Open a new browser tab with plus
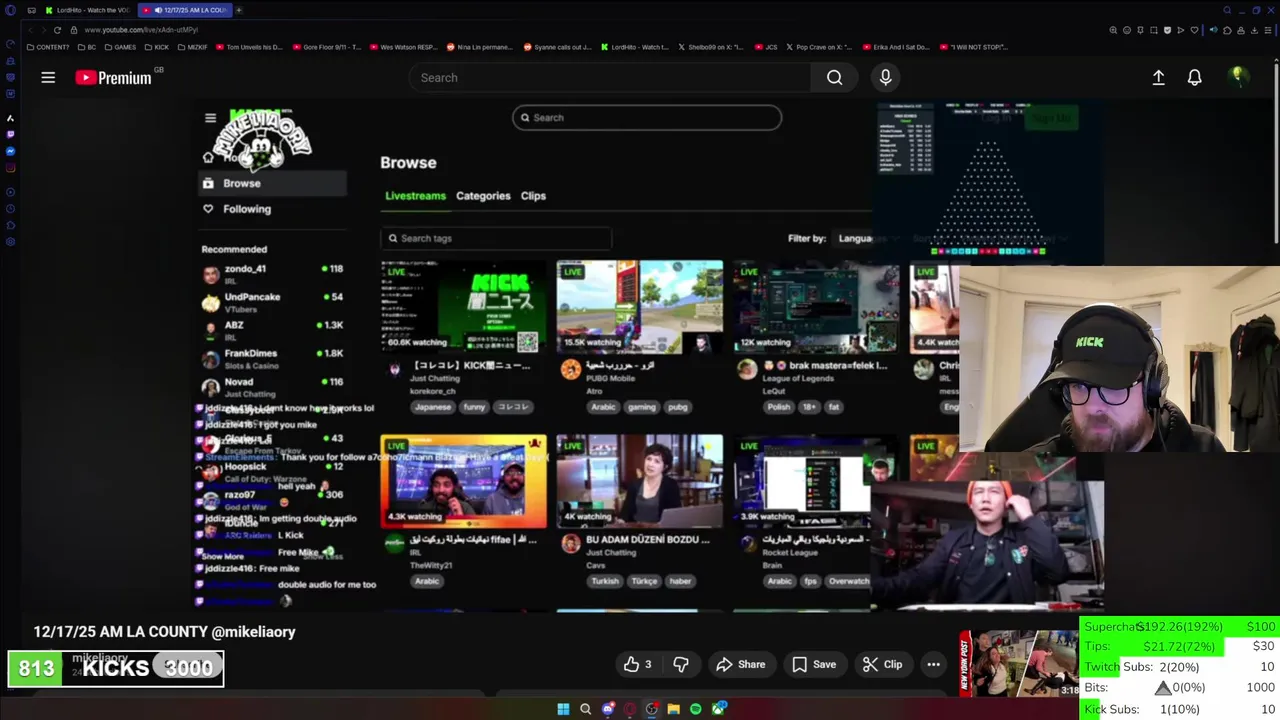 coord(239,10)
